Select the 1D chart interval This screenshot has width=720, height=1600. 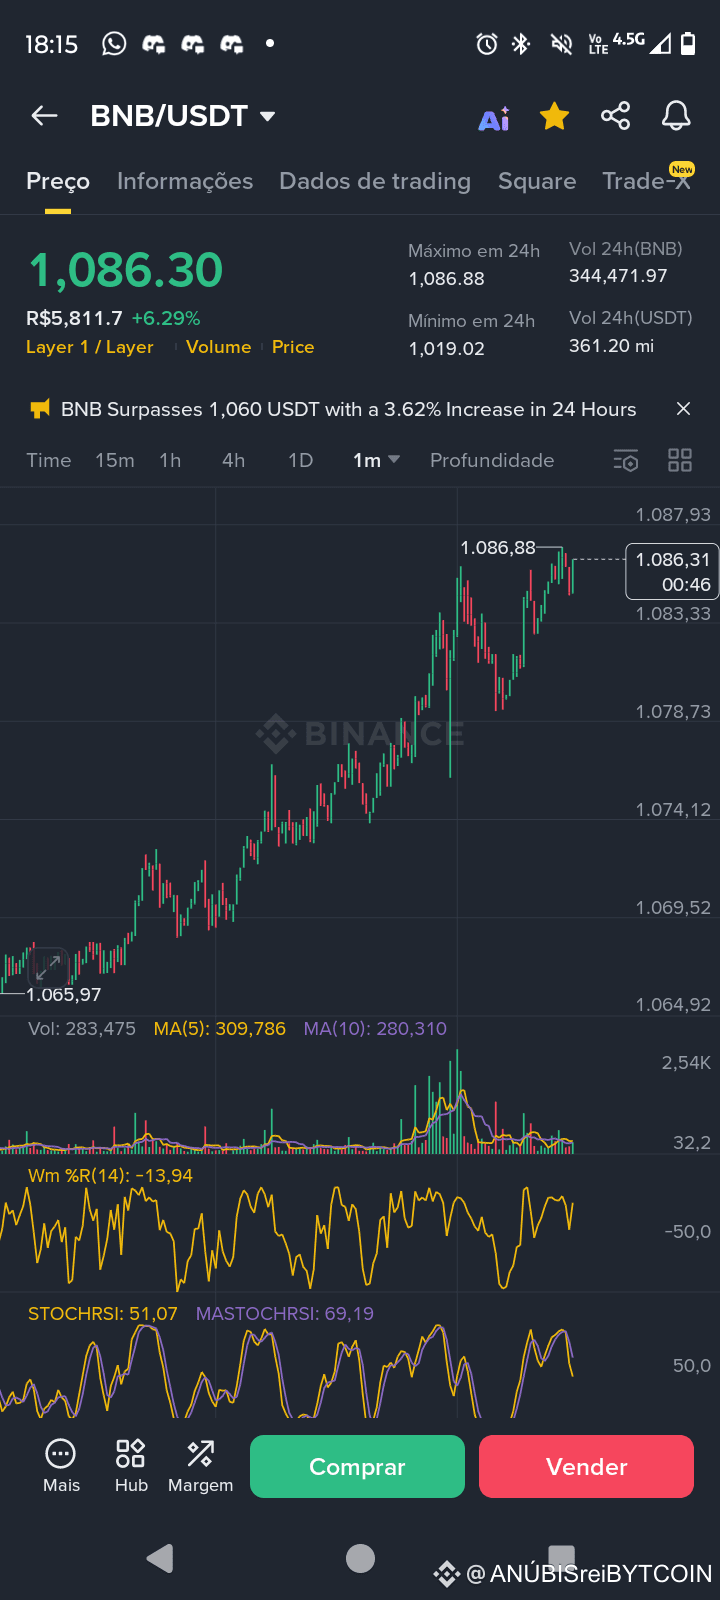(x=300, y=460)
